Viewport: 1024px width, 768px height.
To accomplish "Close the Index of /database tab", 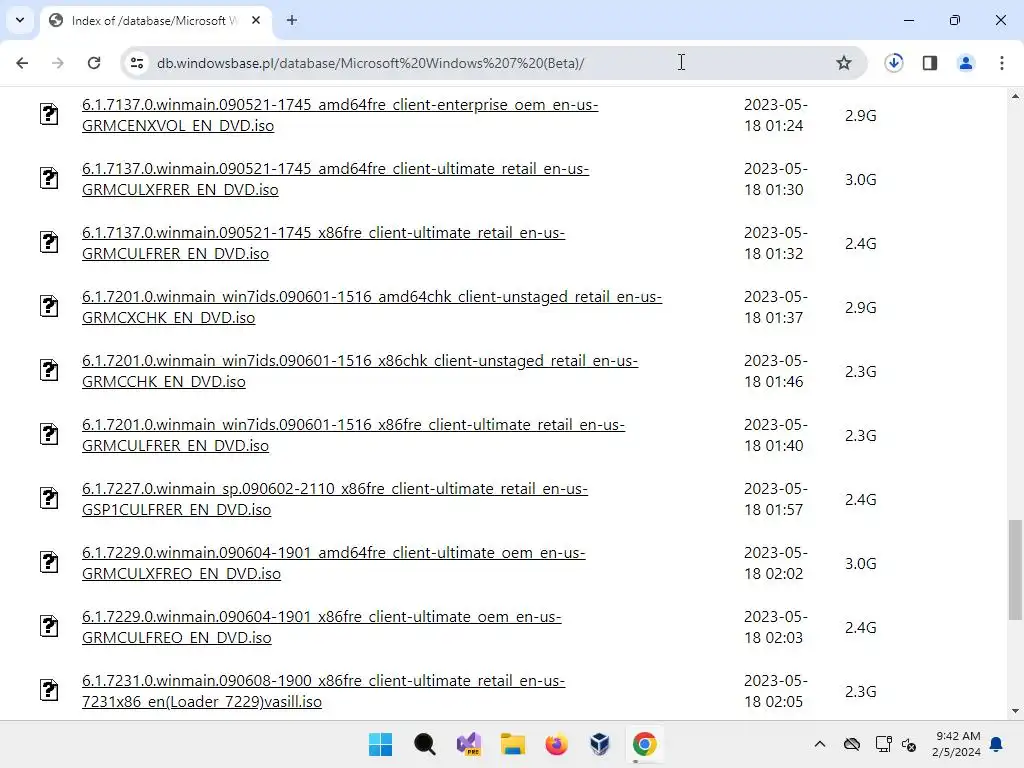I will tap(256, 20).
